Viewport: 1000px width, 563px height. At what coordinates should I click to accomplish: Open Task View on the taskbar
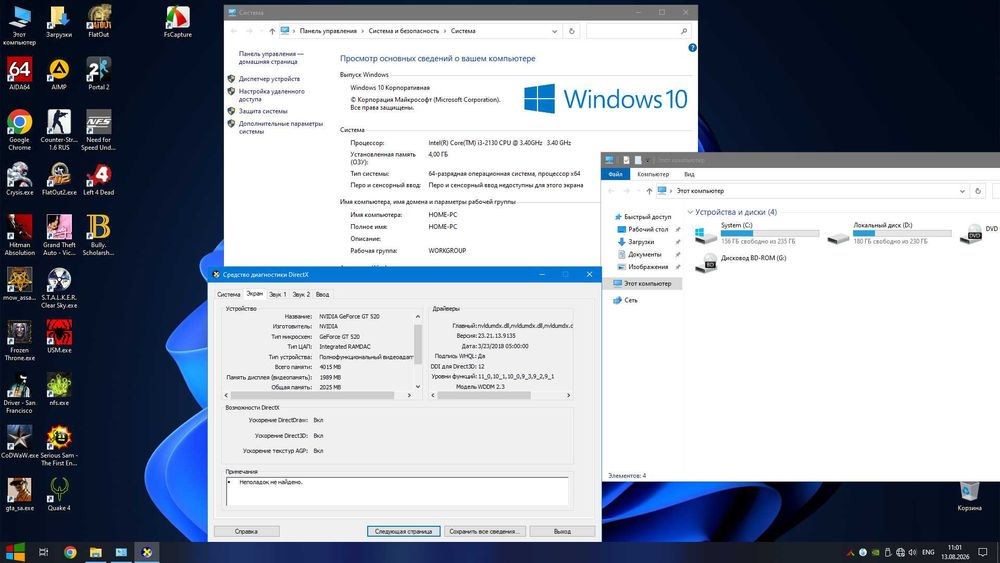click(x=43, y=552)
